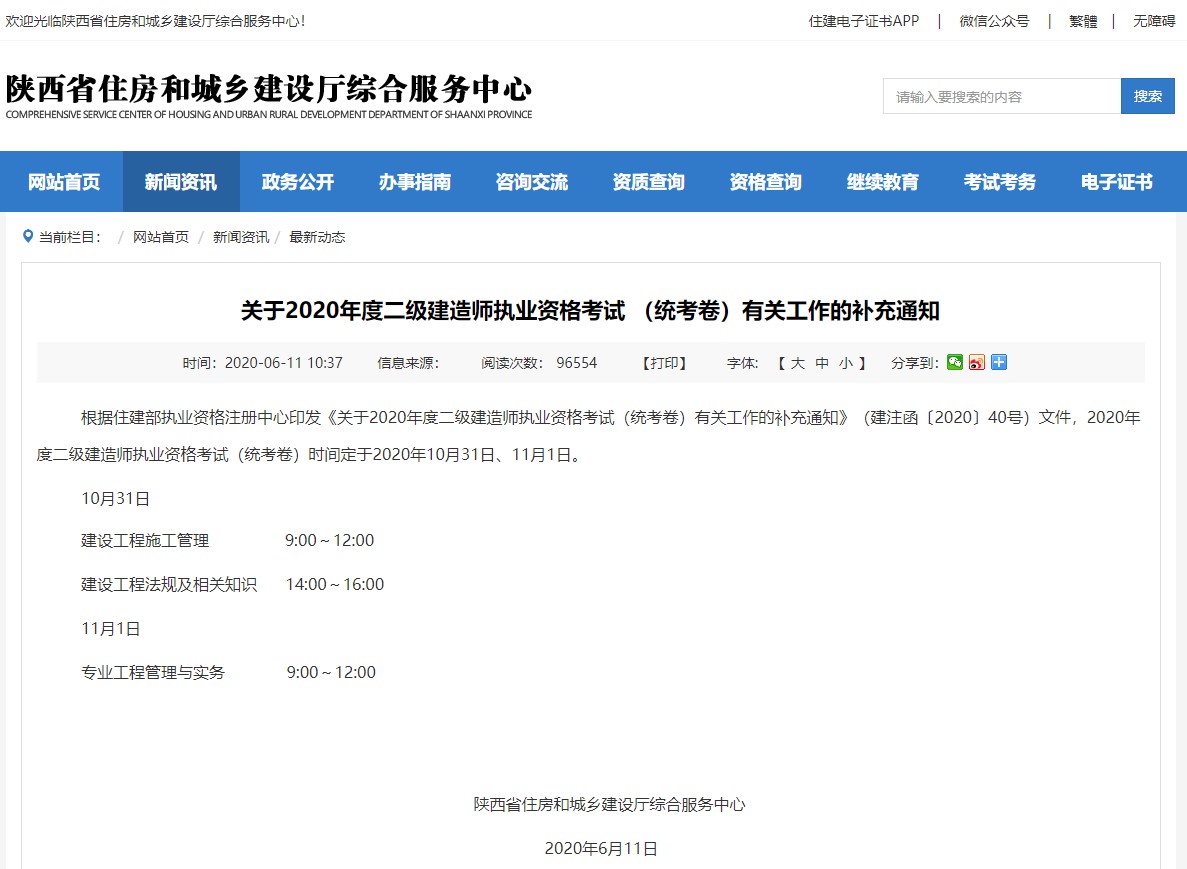Click the 搜索 search button

pyautogui.click(x=1147, y=96)
